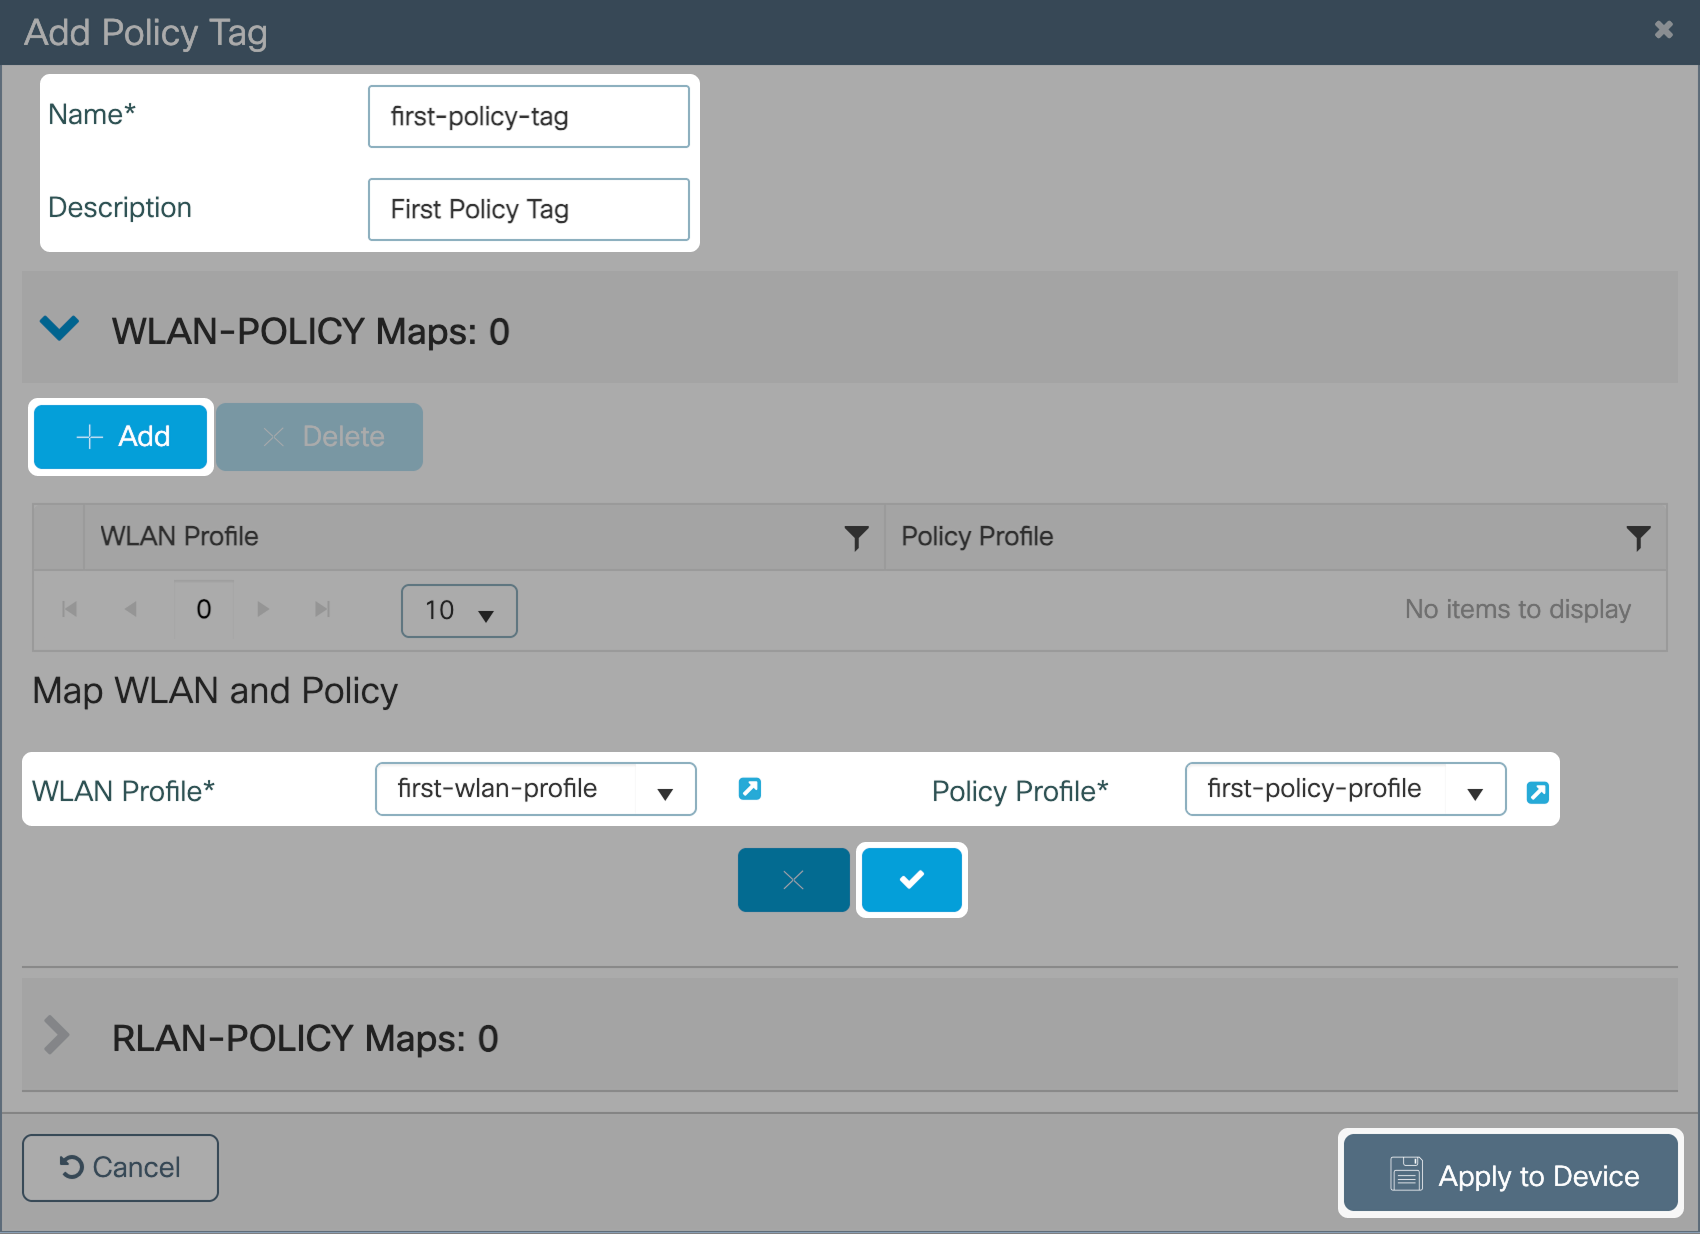Click the WLAN Profile column filter icon
This screenshot has width=1700, height=1234.
(856, 538)
